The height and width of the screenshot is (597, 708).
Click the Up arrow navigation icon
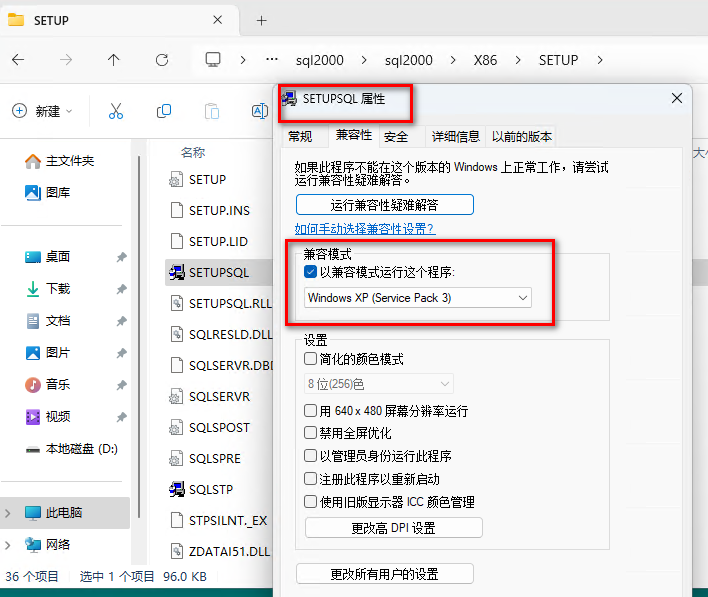113,60
